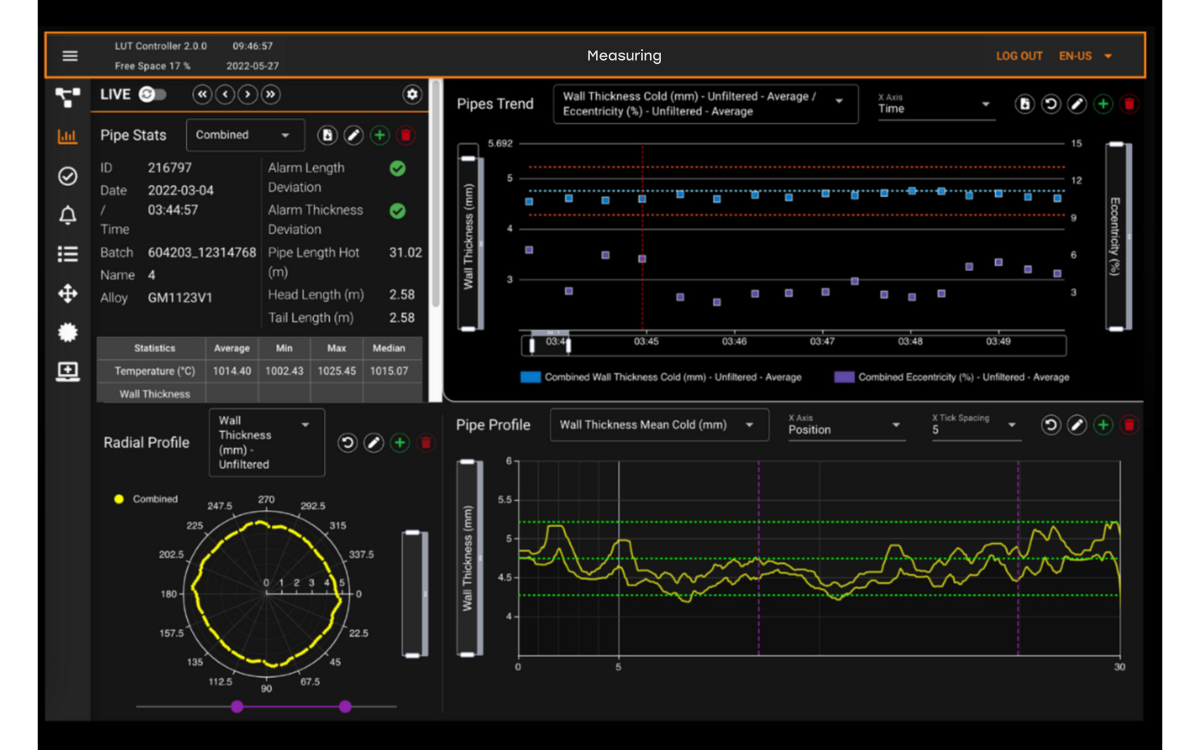
Task: Open the hamburger menu in top bar
Action: coord(70,56)
